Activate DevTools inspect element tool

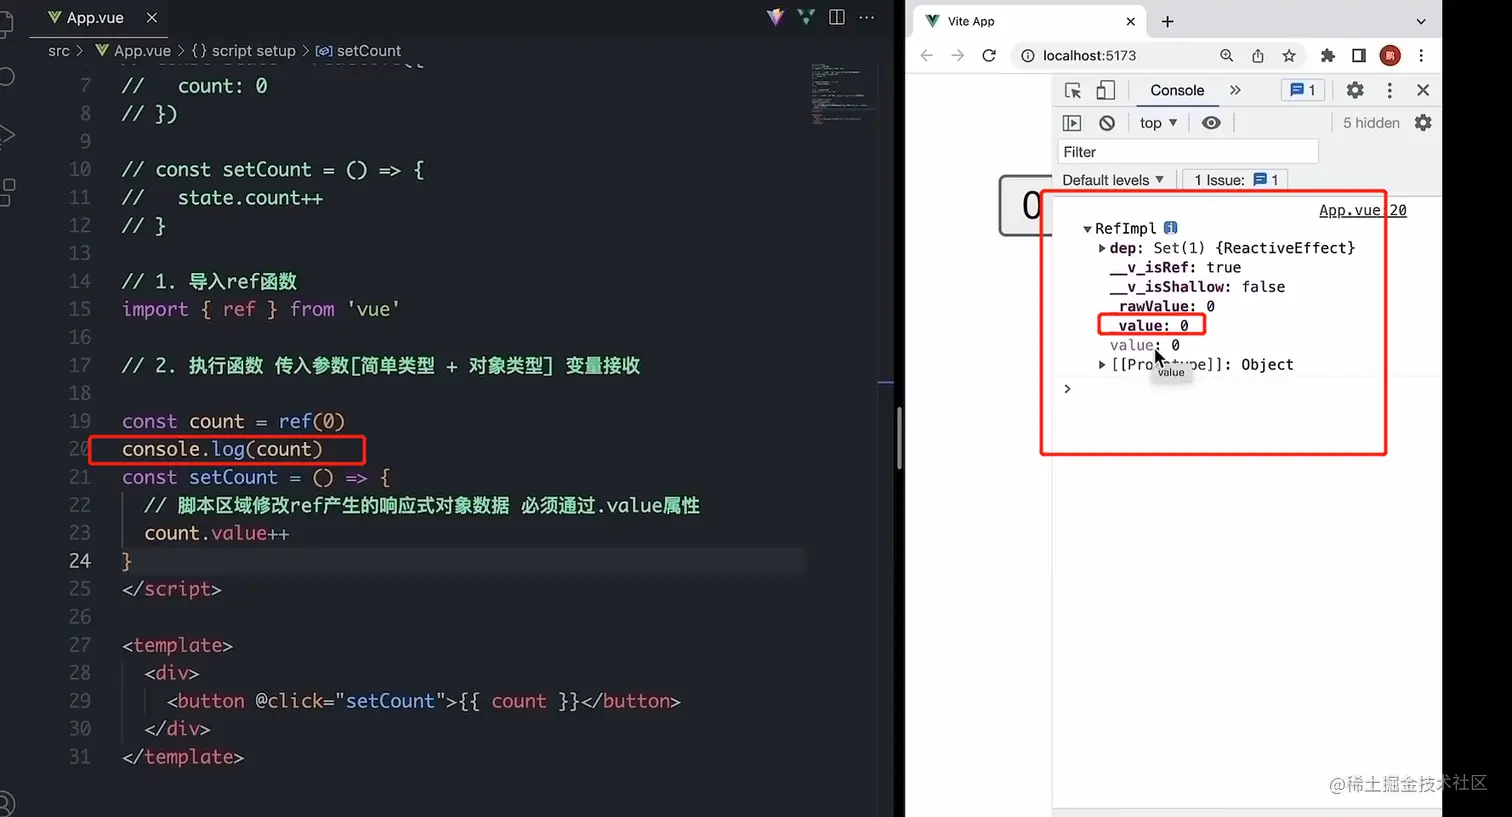point(1073,91)
